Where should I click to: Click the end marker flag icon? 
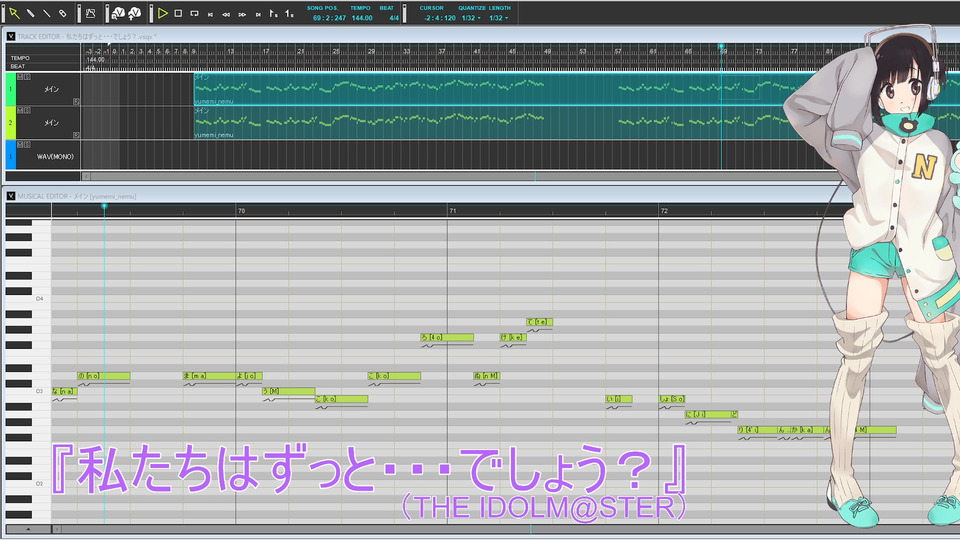[x=289, y=13]
